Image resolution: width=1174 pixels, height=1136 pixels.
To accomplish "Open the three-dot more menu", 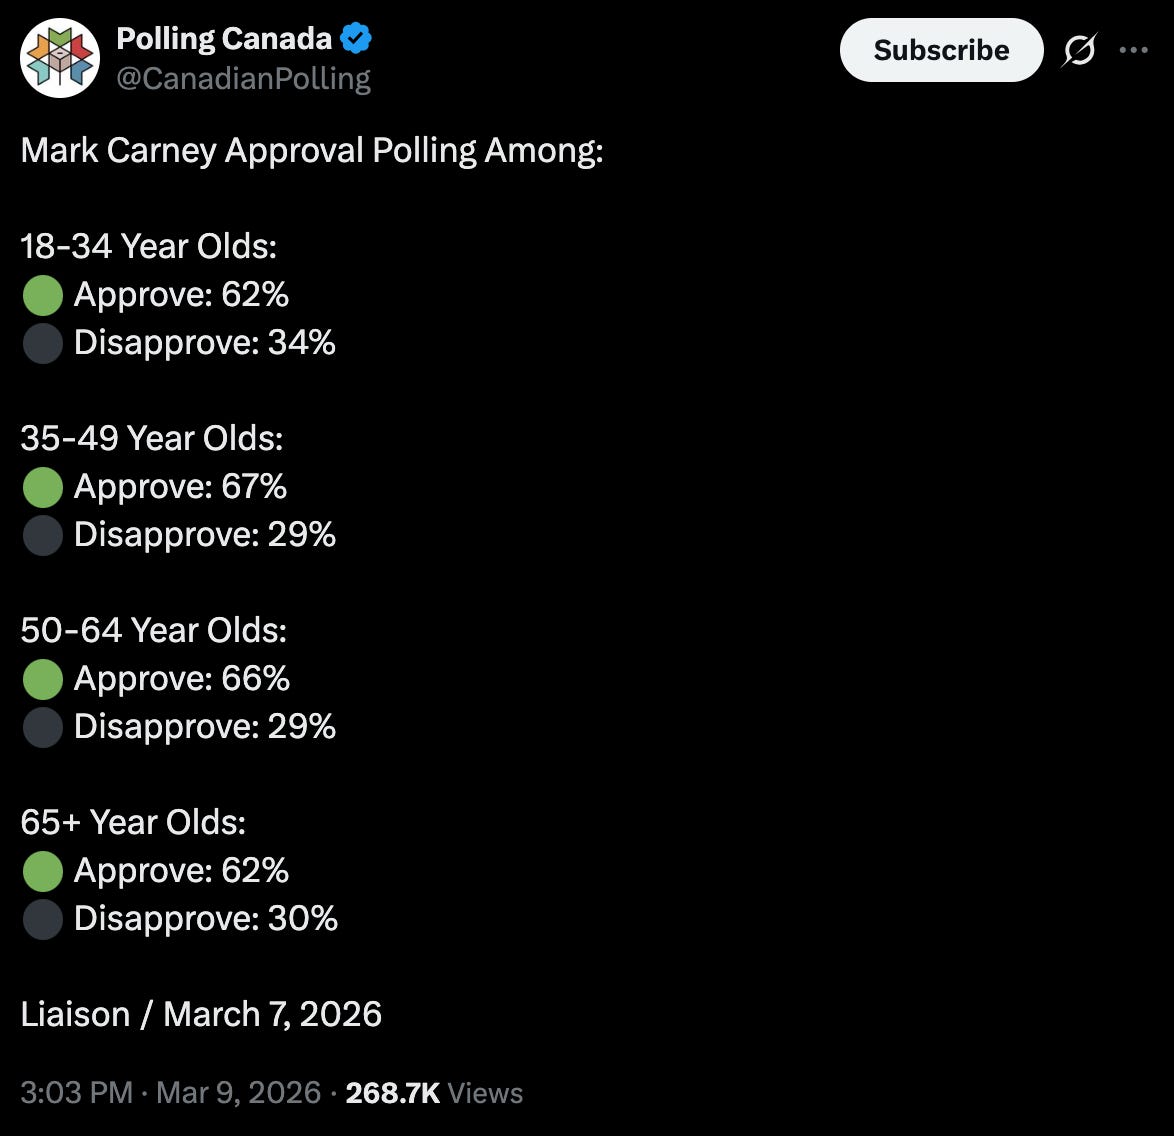I will point(1134,50).
